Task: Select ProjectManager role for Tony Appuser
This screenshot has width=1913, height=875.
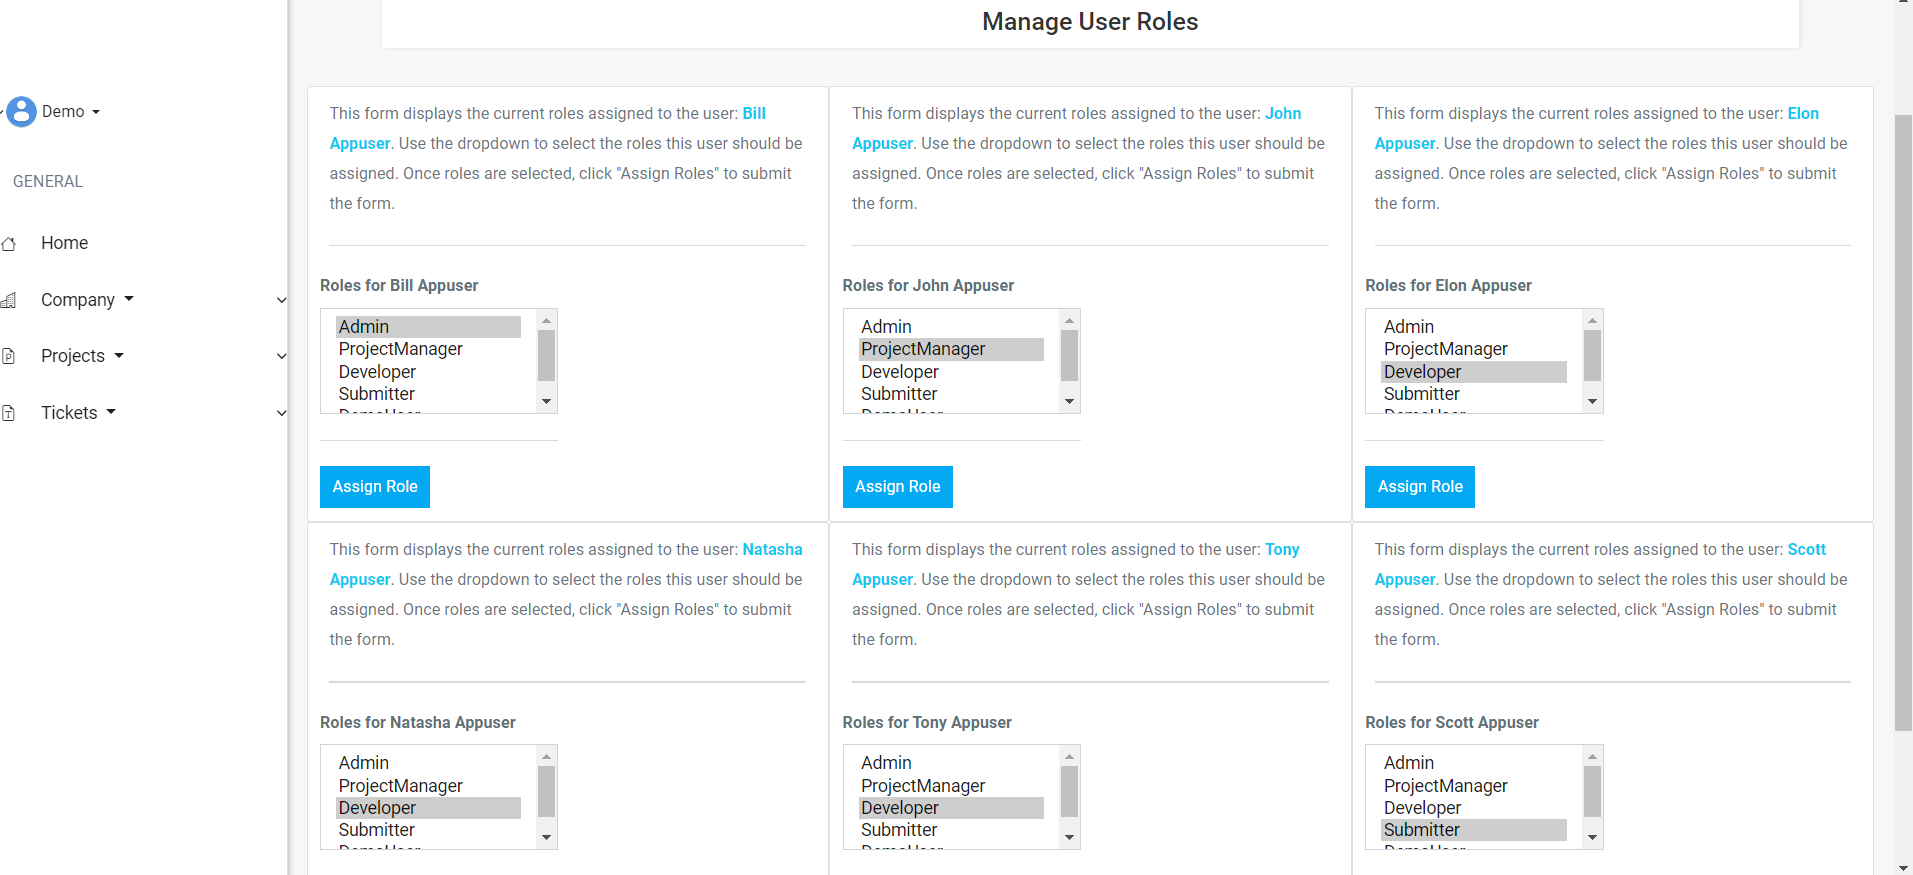Action: tap(951, 786)
